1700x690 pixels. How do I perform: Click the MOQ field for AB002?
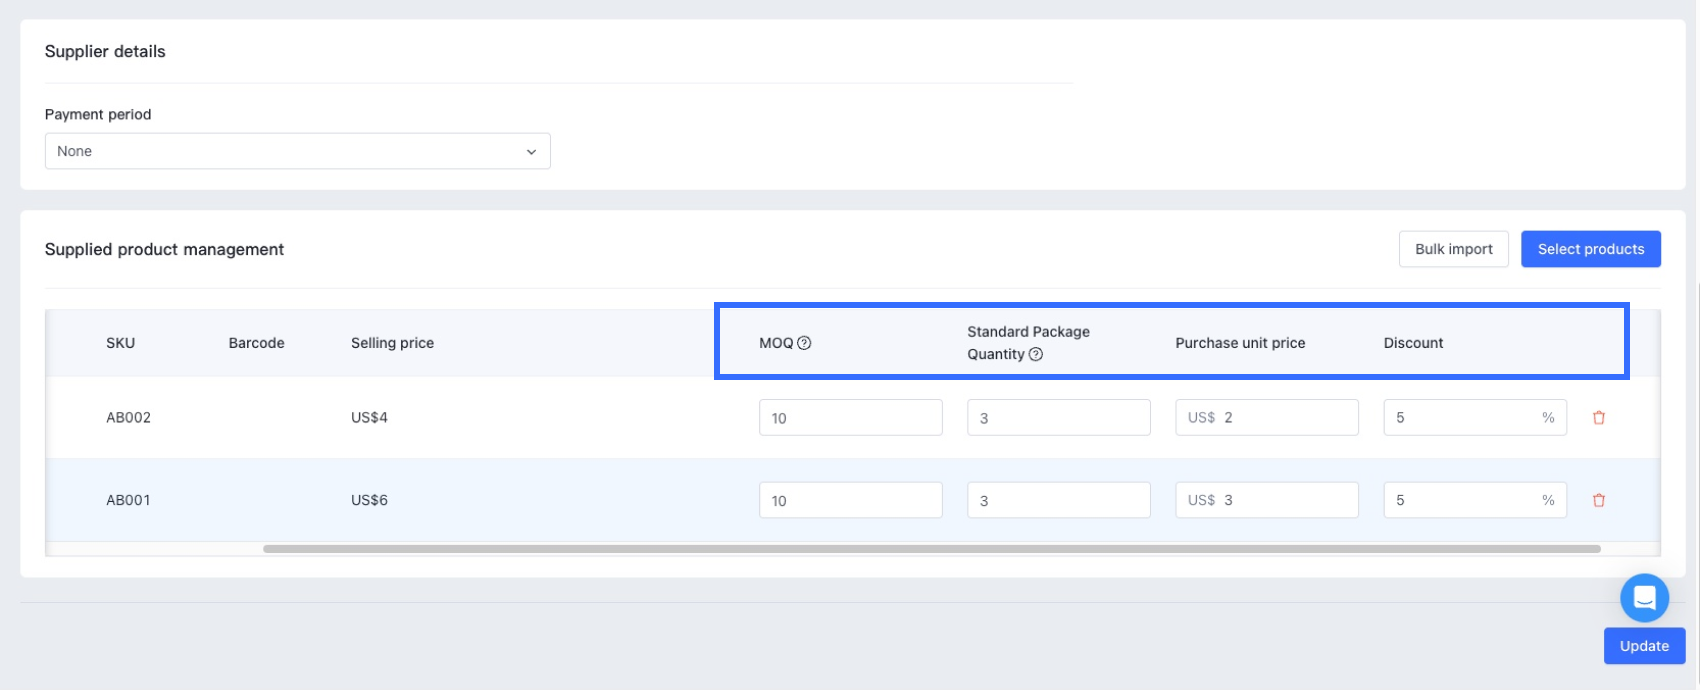(x=850, y=418)
